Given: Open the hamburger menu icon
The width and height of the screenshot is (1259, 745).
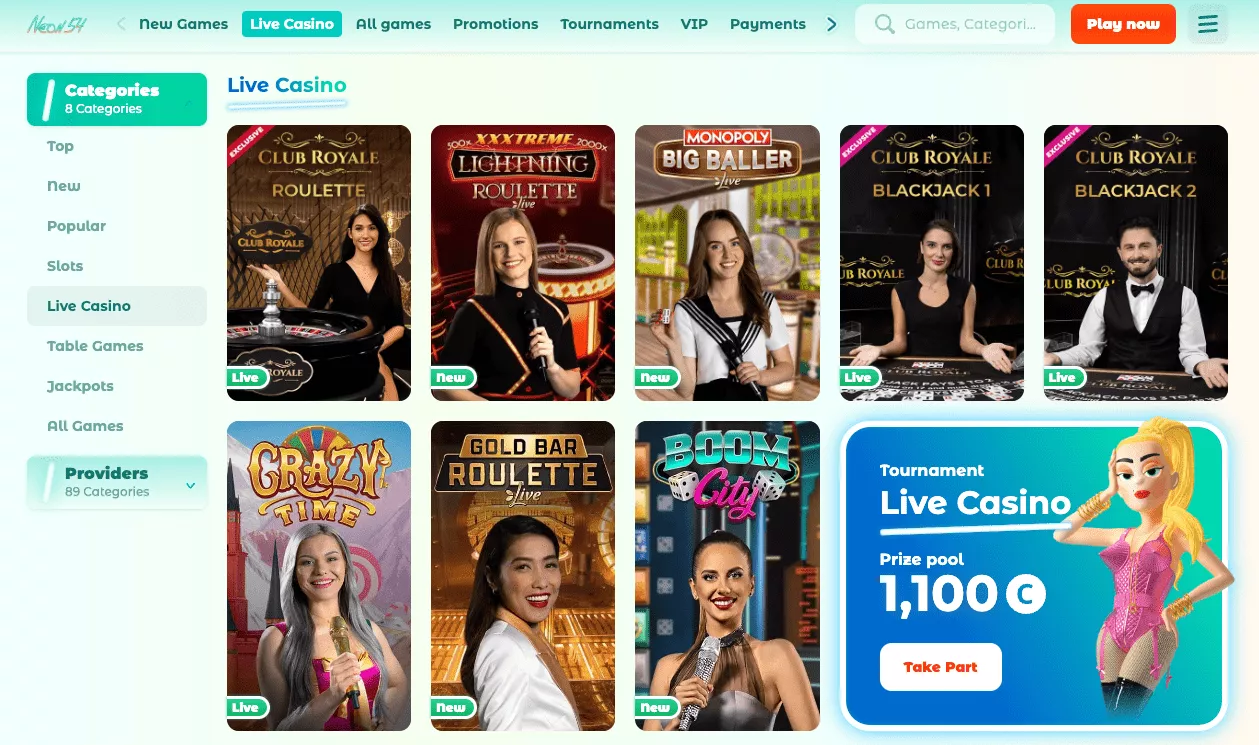Looking at the screenshot, I should pyautogui.click(x=1208, y=24).
